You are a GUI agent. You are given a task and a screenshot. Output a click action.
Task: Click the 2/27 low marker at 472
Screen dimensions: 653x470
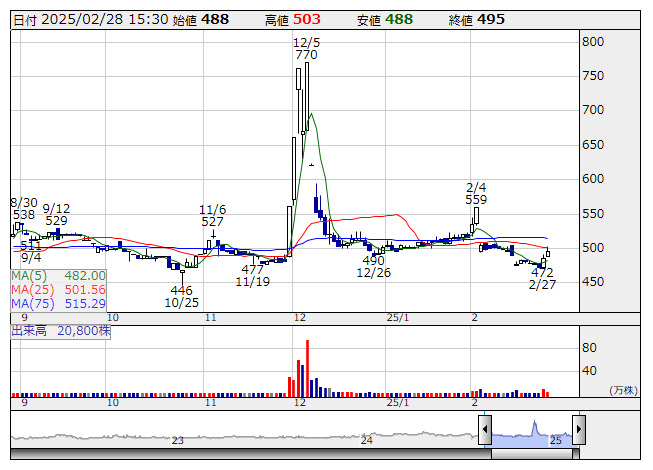point(542,278)
